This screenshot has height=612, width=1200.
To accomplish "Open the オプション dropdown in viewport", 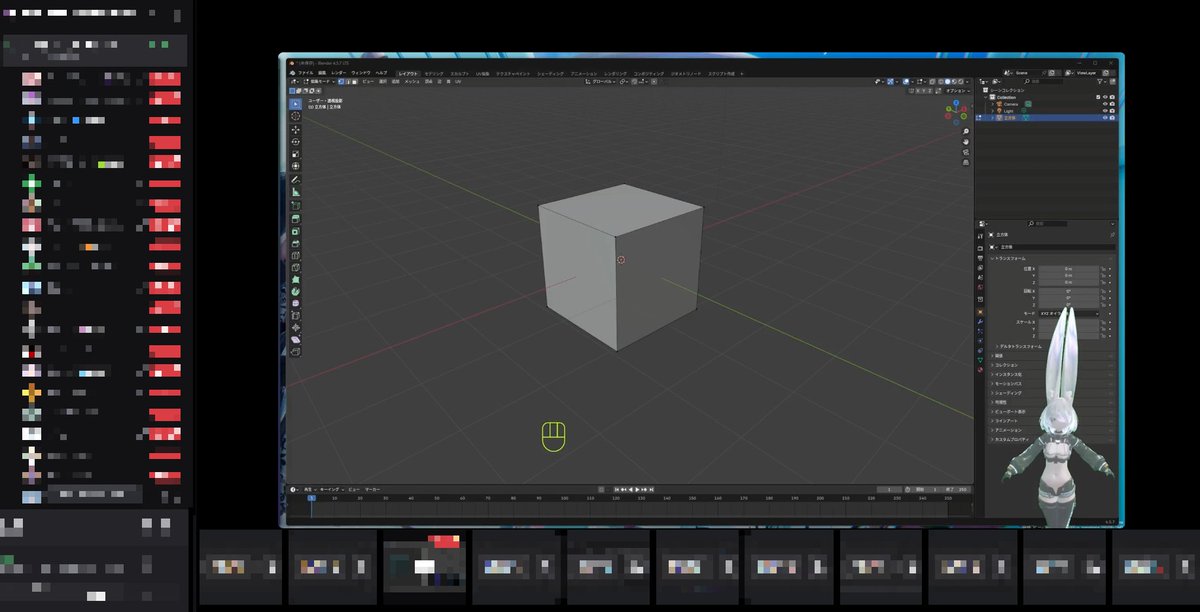I will coord(958,91).
